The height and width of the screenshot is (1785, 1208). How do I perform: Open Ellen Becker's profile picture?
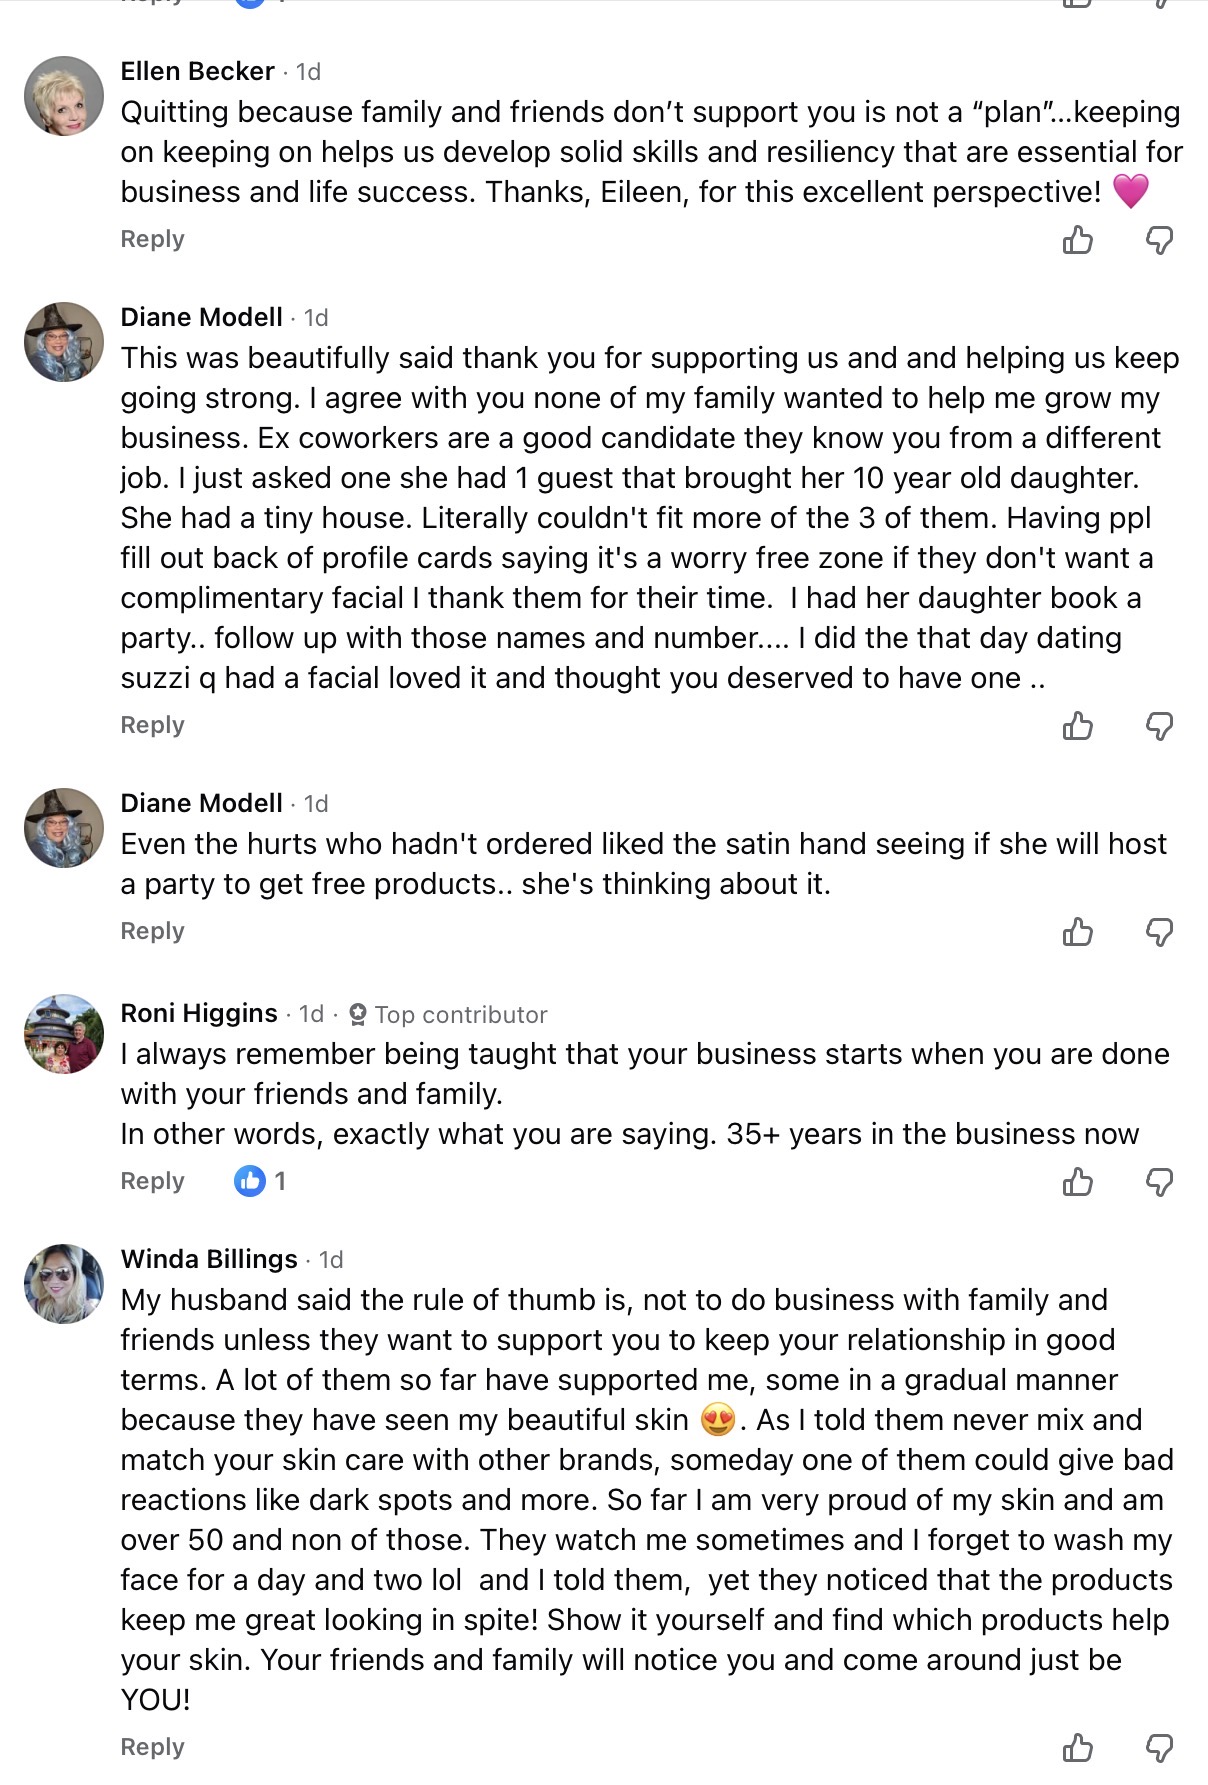(64, 96)
